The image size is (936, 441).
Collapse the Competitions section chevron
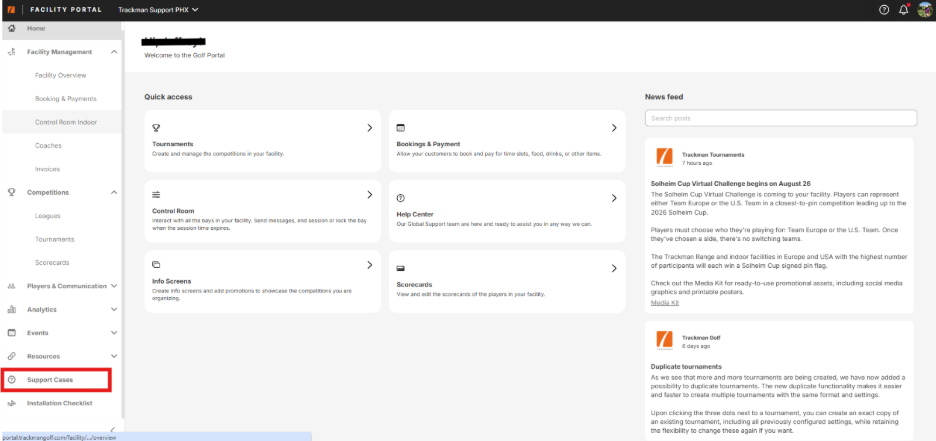114,192
